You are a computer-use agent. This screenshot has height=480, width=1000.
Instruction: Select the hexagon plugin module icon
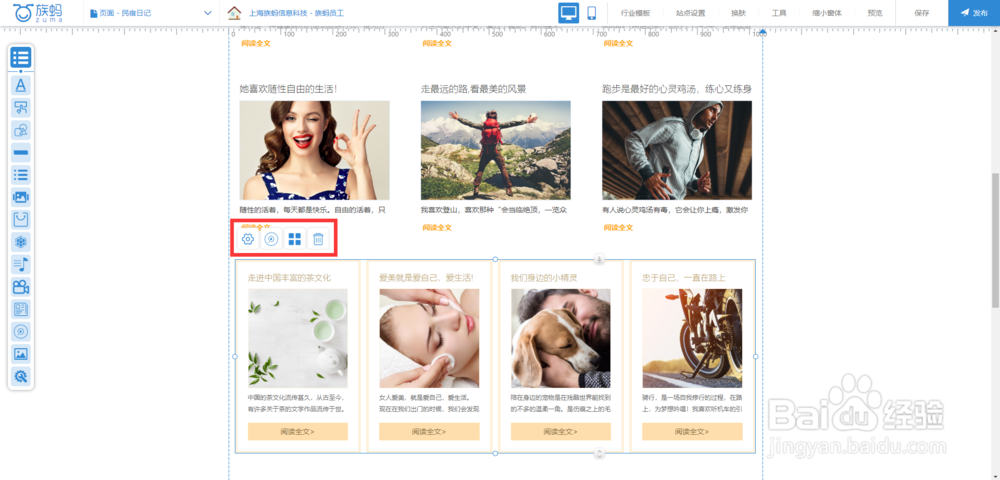point(21,242)
